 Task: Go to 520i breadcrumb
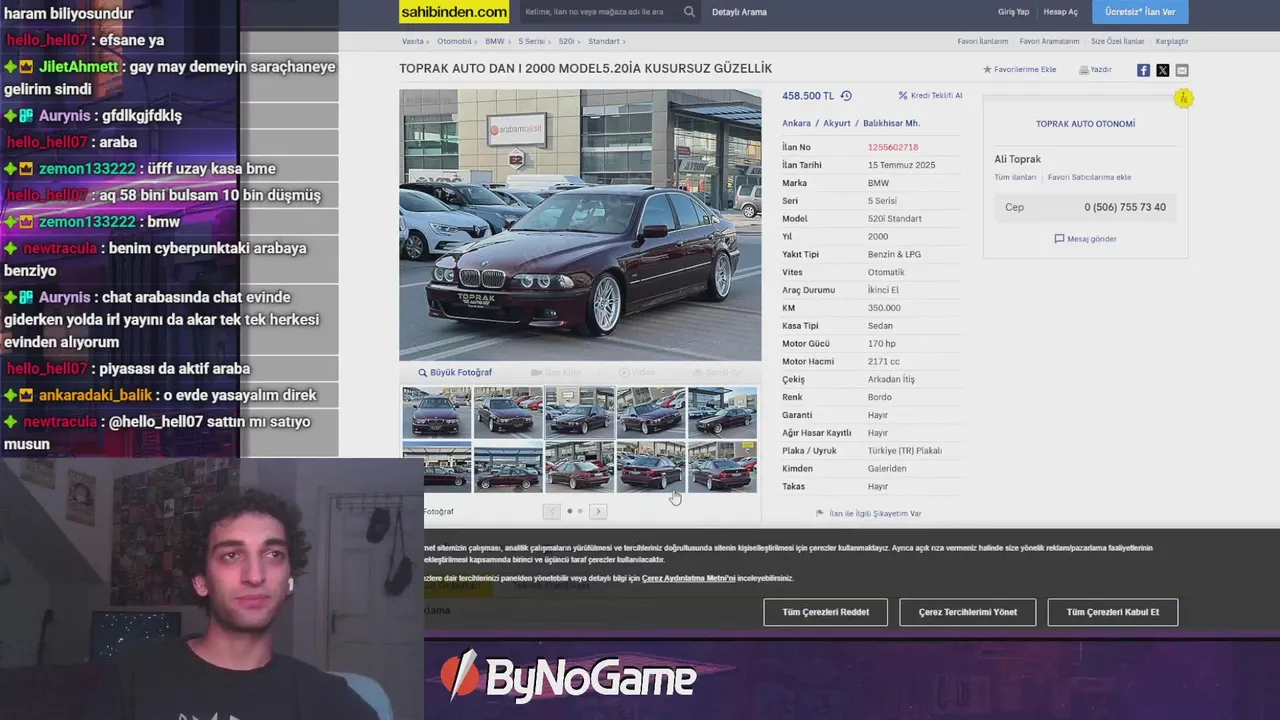[x=566, y=41]
